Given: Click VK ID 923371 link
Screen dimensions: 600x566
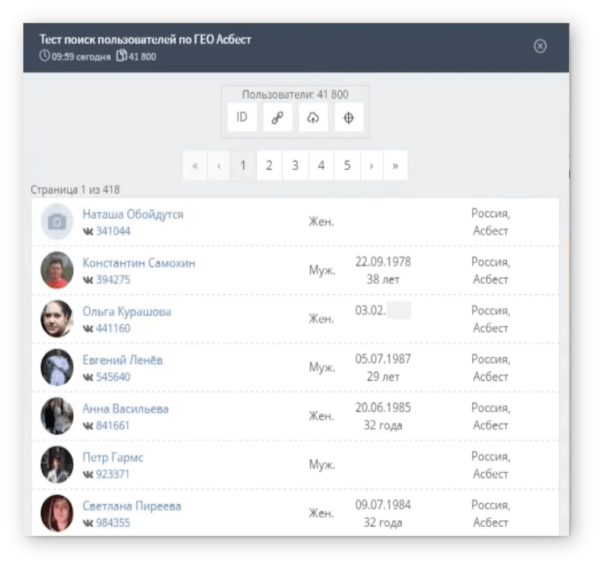Looking at the screenshot, I should [x=113, y=474].
